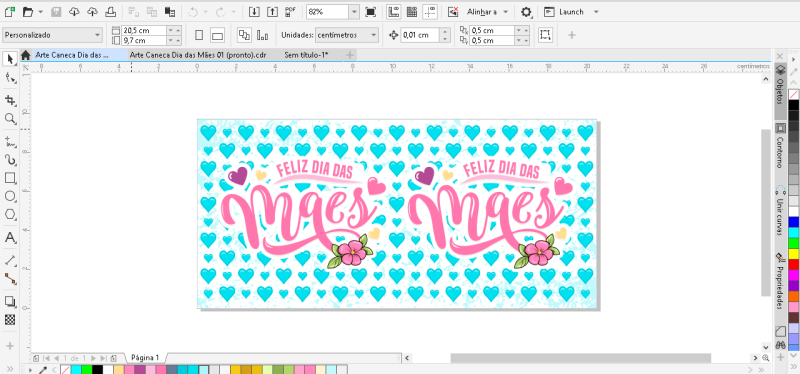Select the Polygon tool
This screenshot has width=800, height=374.
[x=10, y=215]
